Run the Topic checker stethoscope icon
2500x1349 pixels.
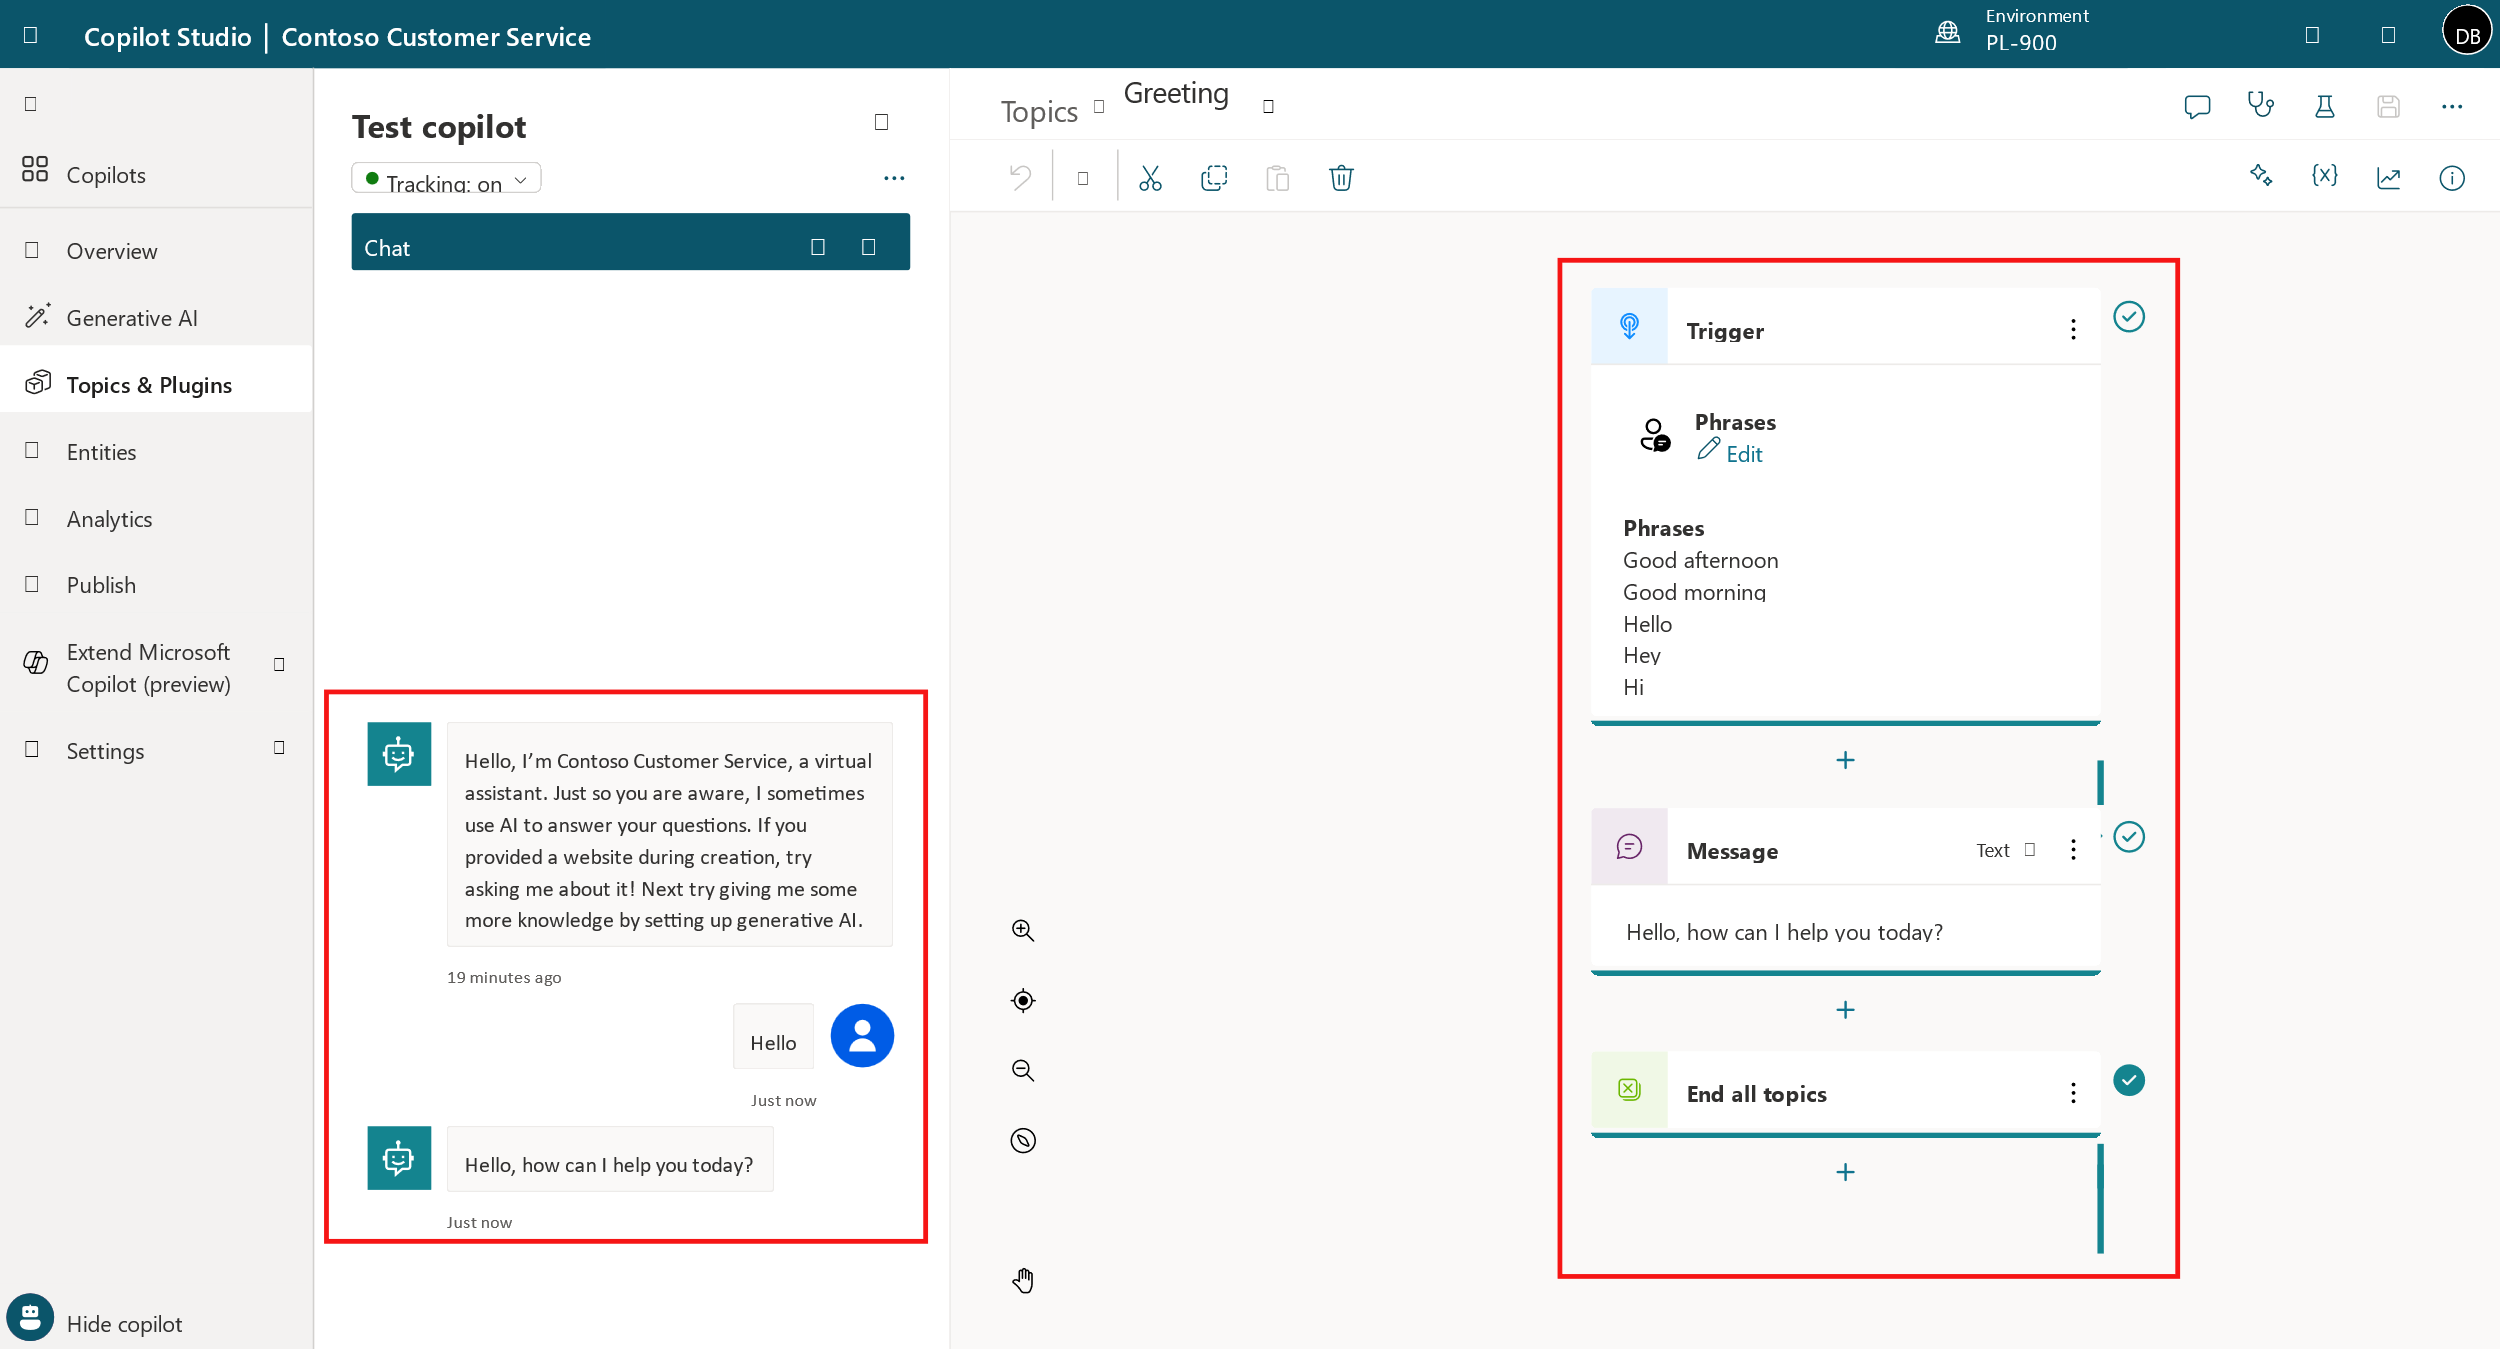pos(2261,105)
